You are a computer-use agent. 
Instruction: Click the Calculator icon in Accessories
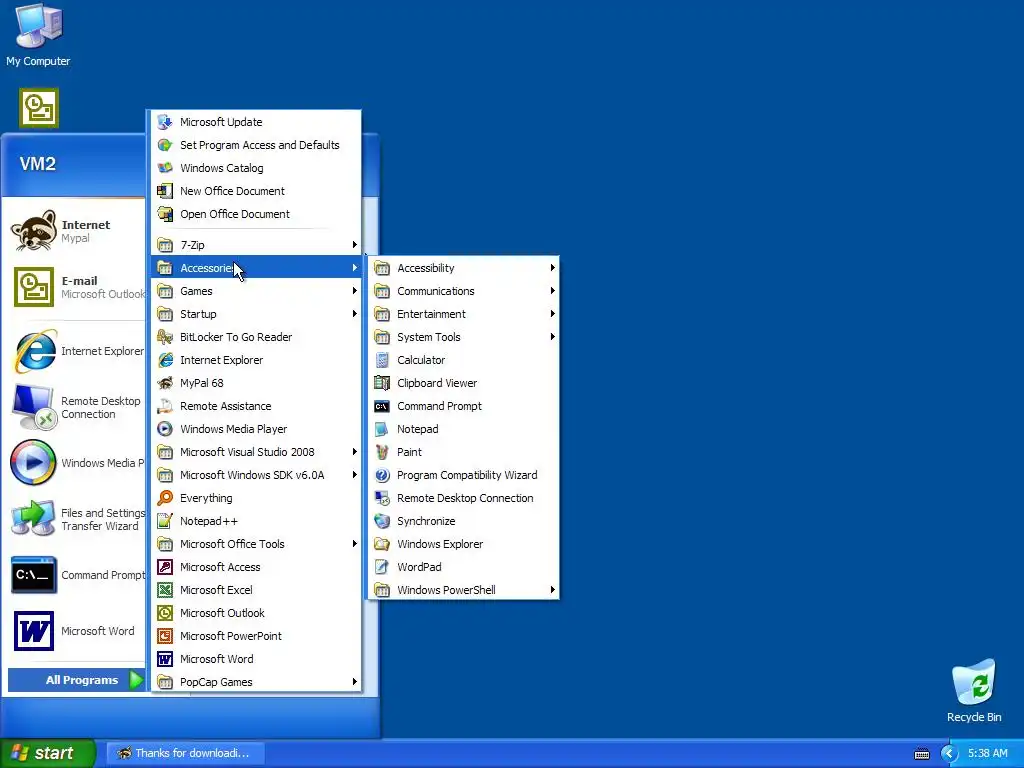(x=382, y=360)
